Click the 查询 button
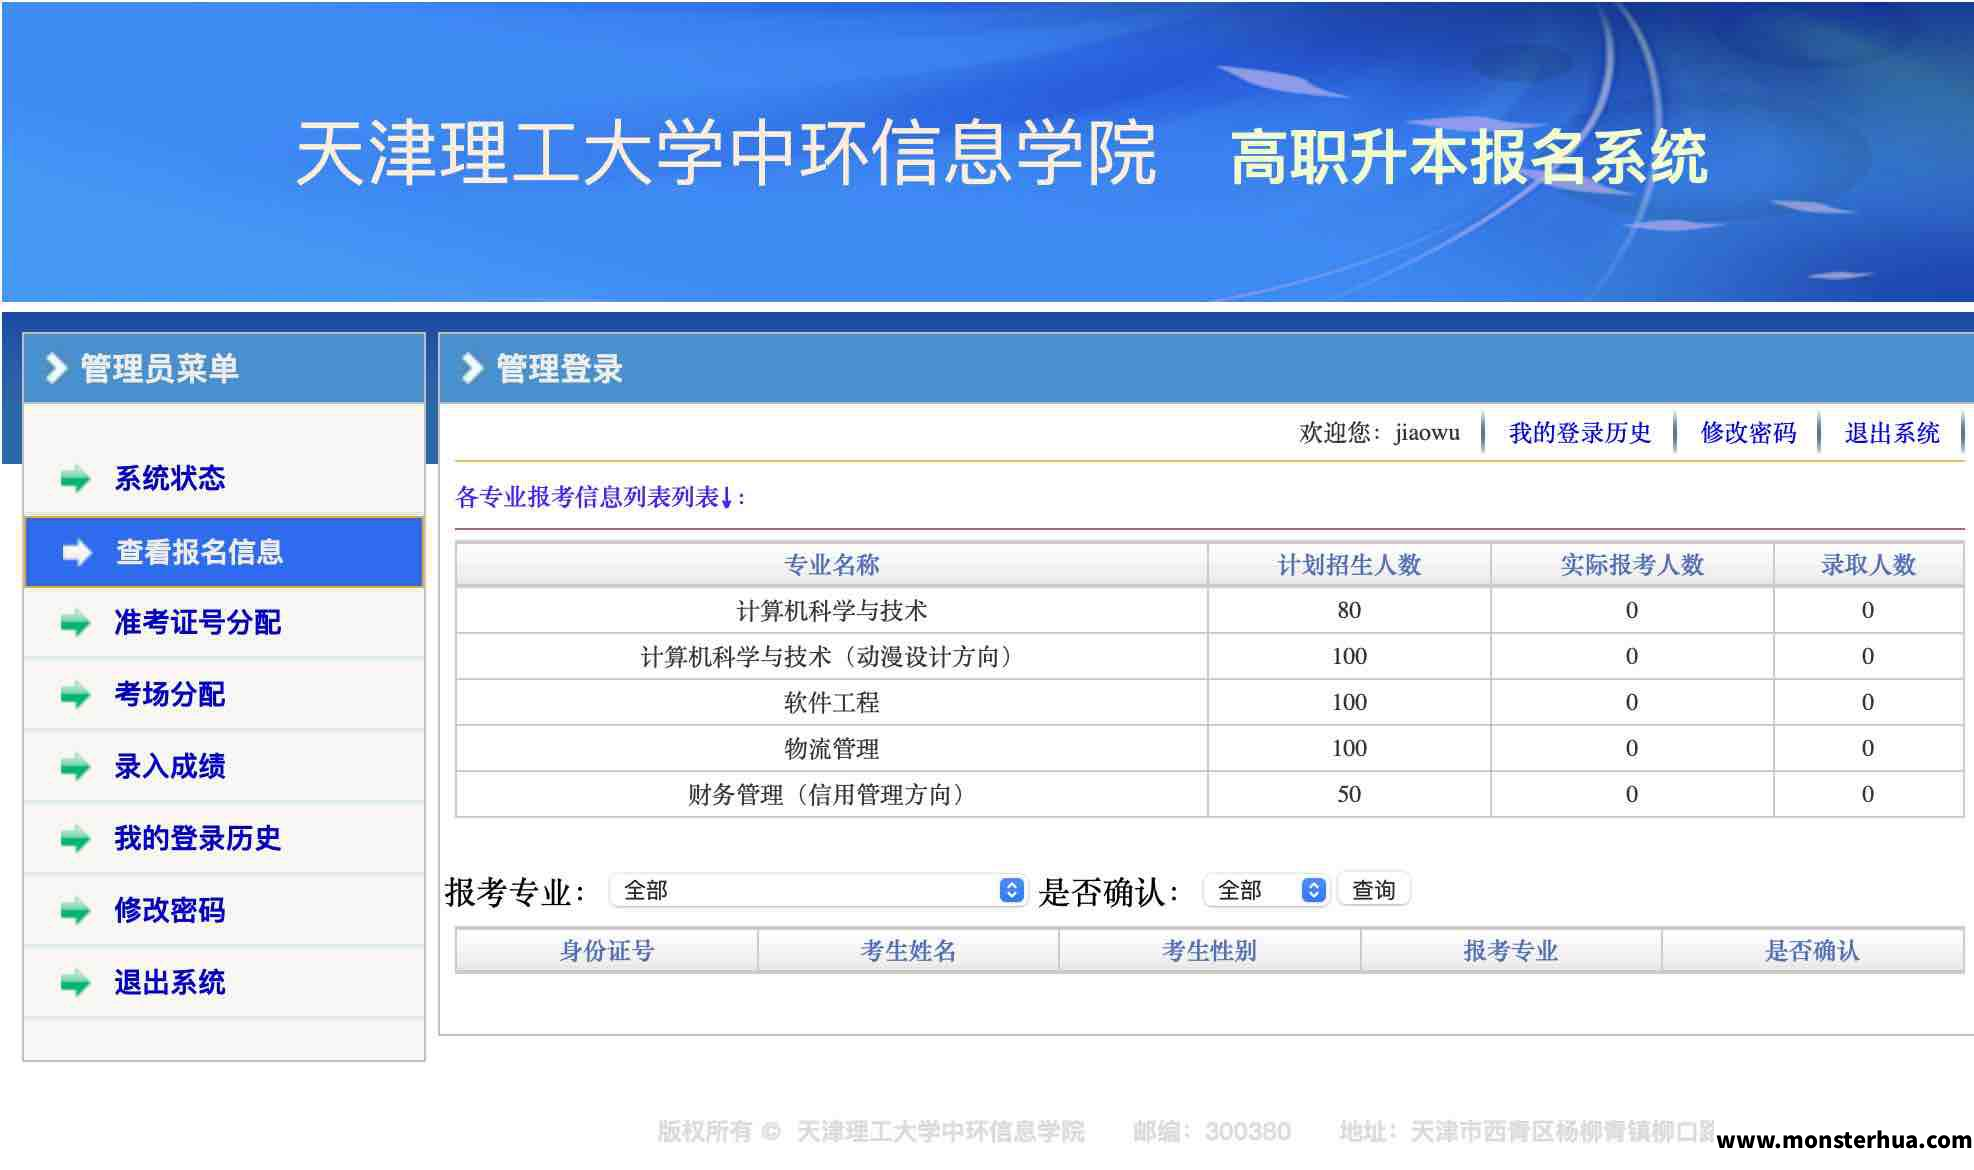This screenshot has height=1170, width=1974. coord(1374,890)
